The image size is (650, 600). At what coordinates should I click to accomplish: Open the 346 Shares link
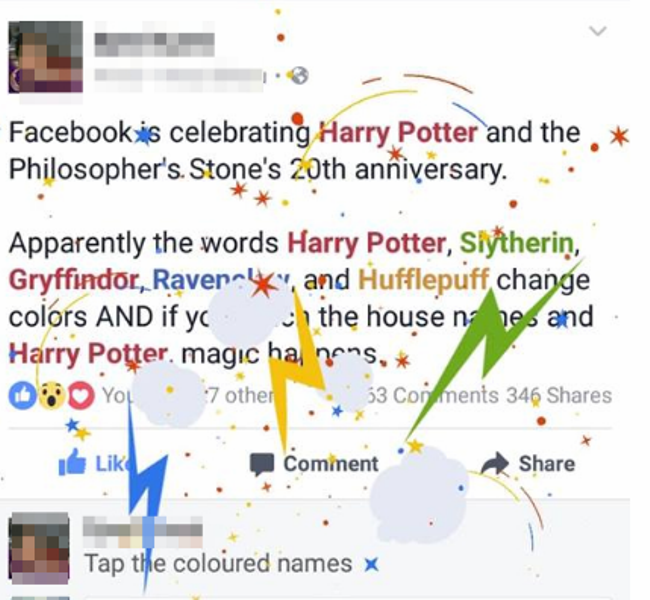[559, 395]
